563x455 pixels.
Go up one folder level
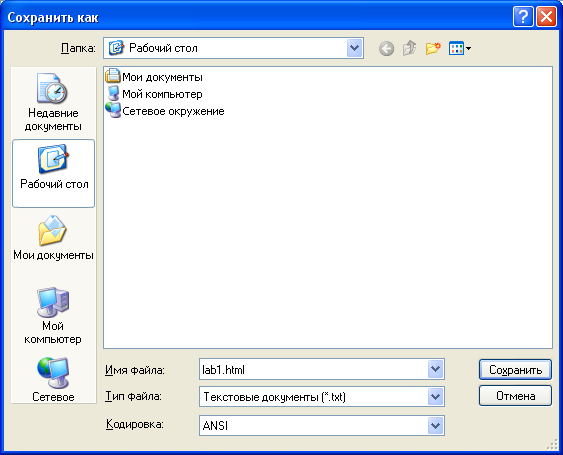coord(409,48)
